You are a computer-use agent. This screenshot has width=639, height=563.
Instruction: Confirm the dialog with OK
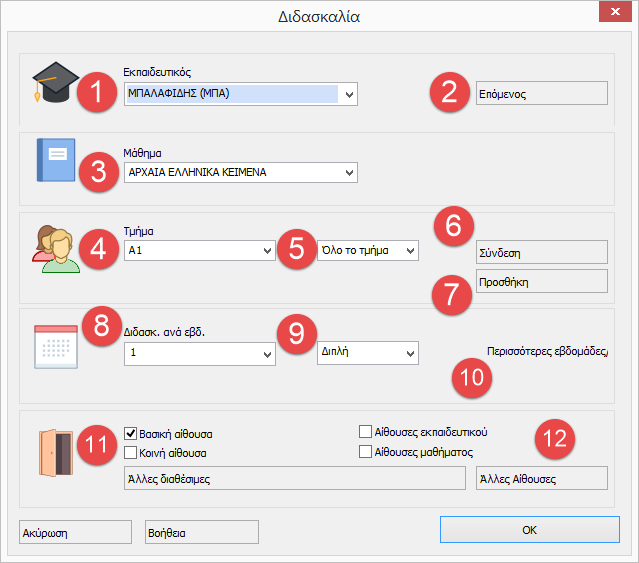click(530, 530)
